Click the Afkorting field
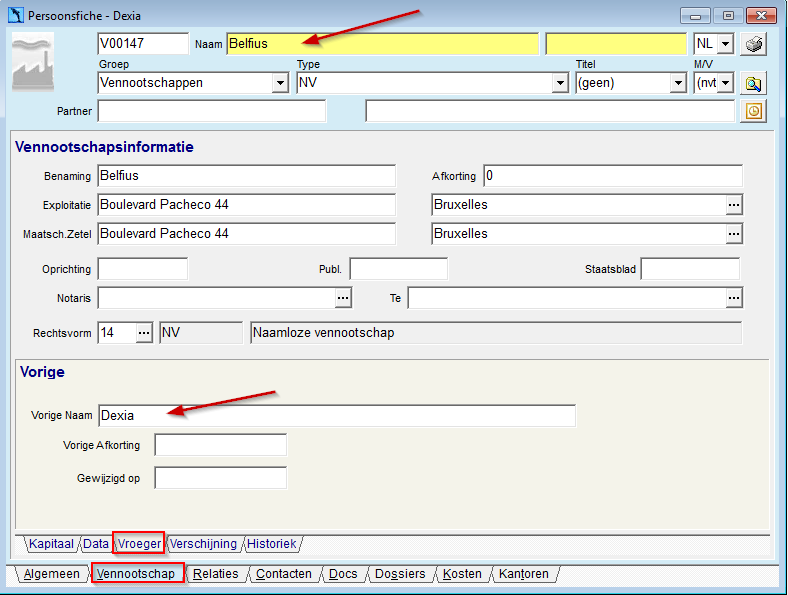 (x=613, y=176)
